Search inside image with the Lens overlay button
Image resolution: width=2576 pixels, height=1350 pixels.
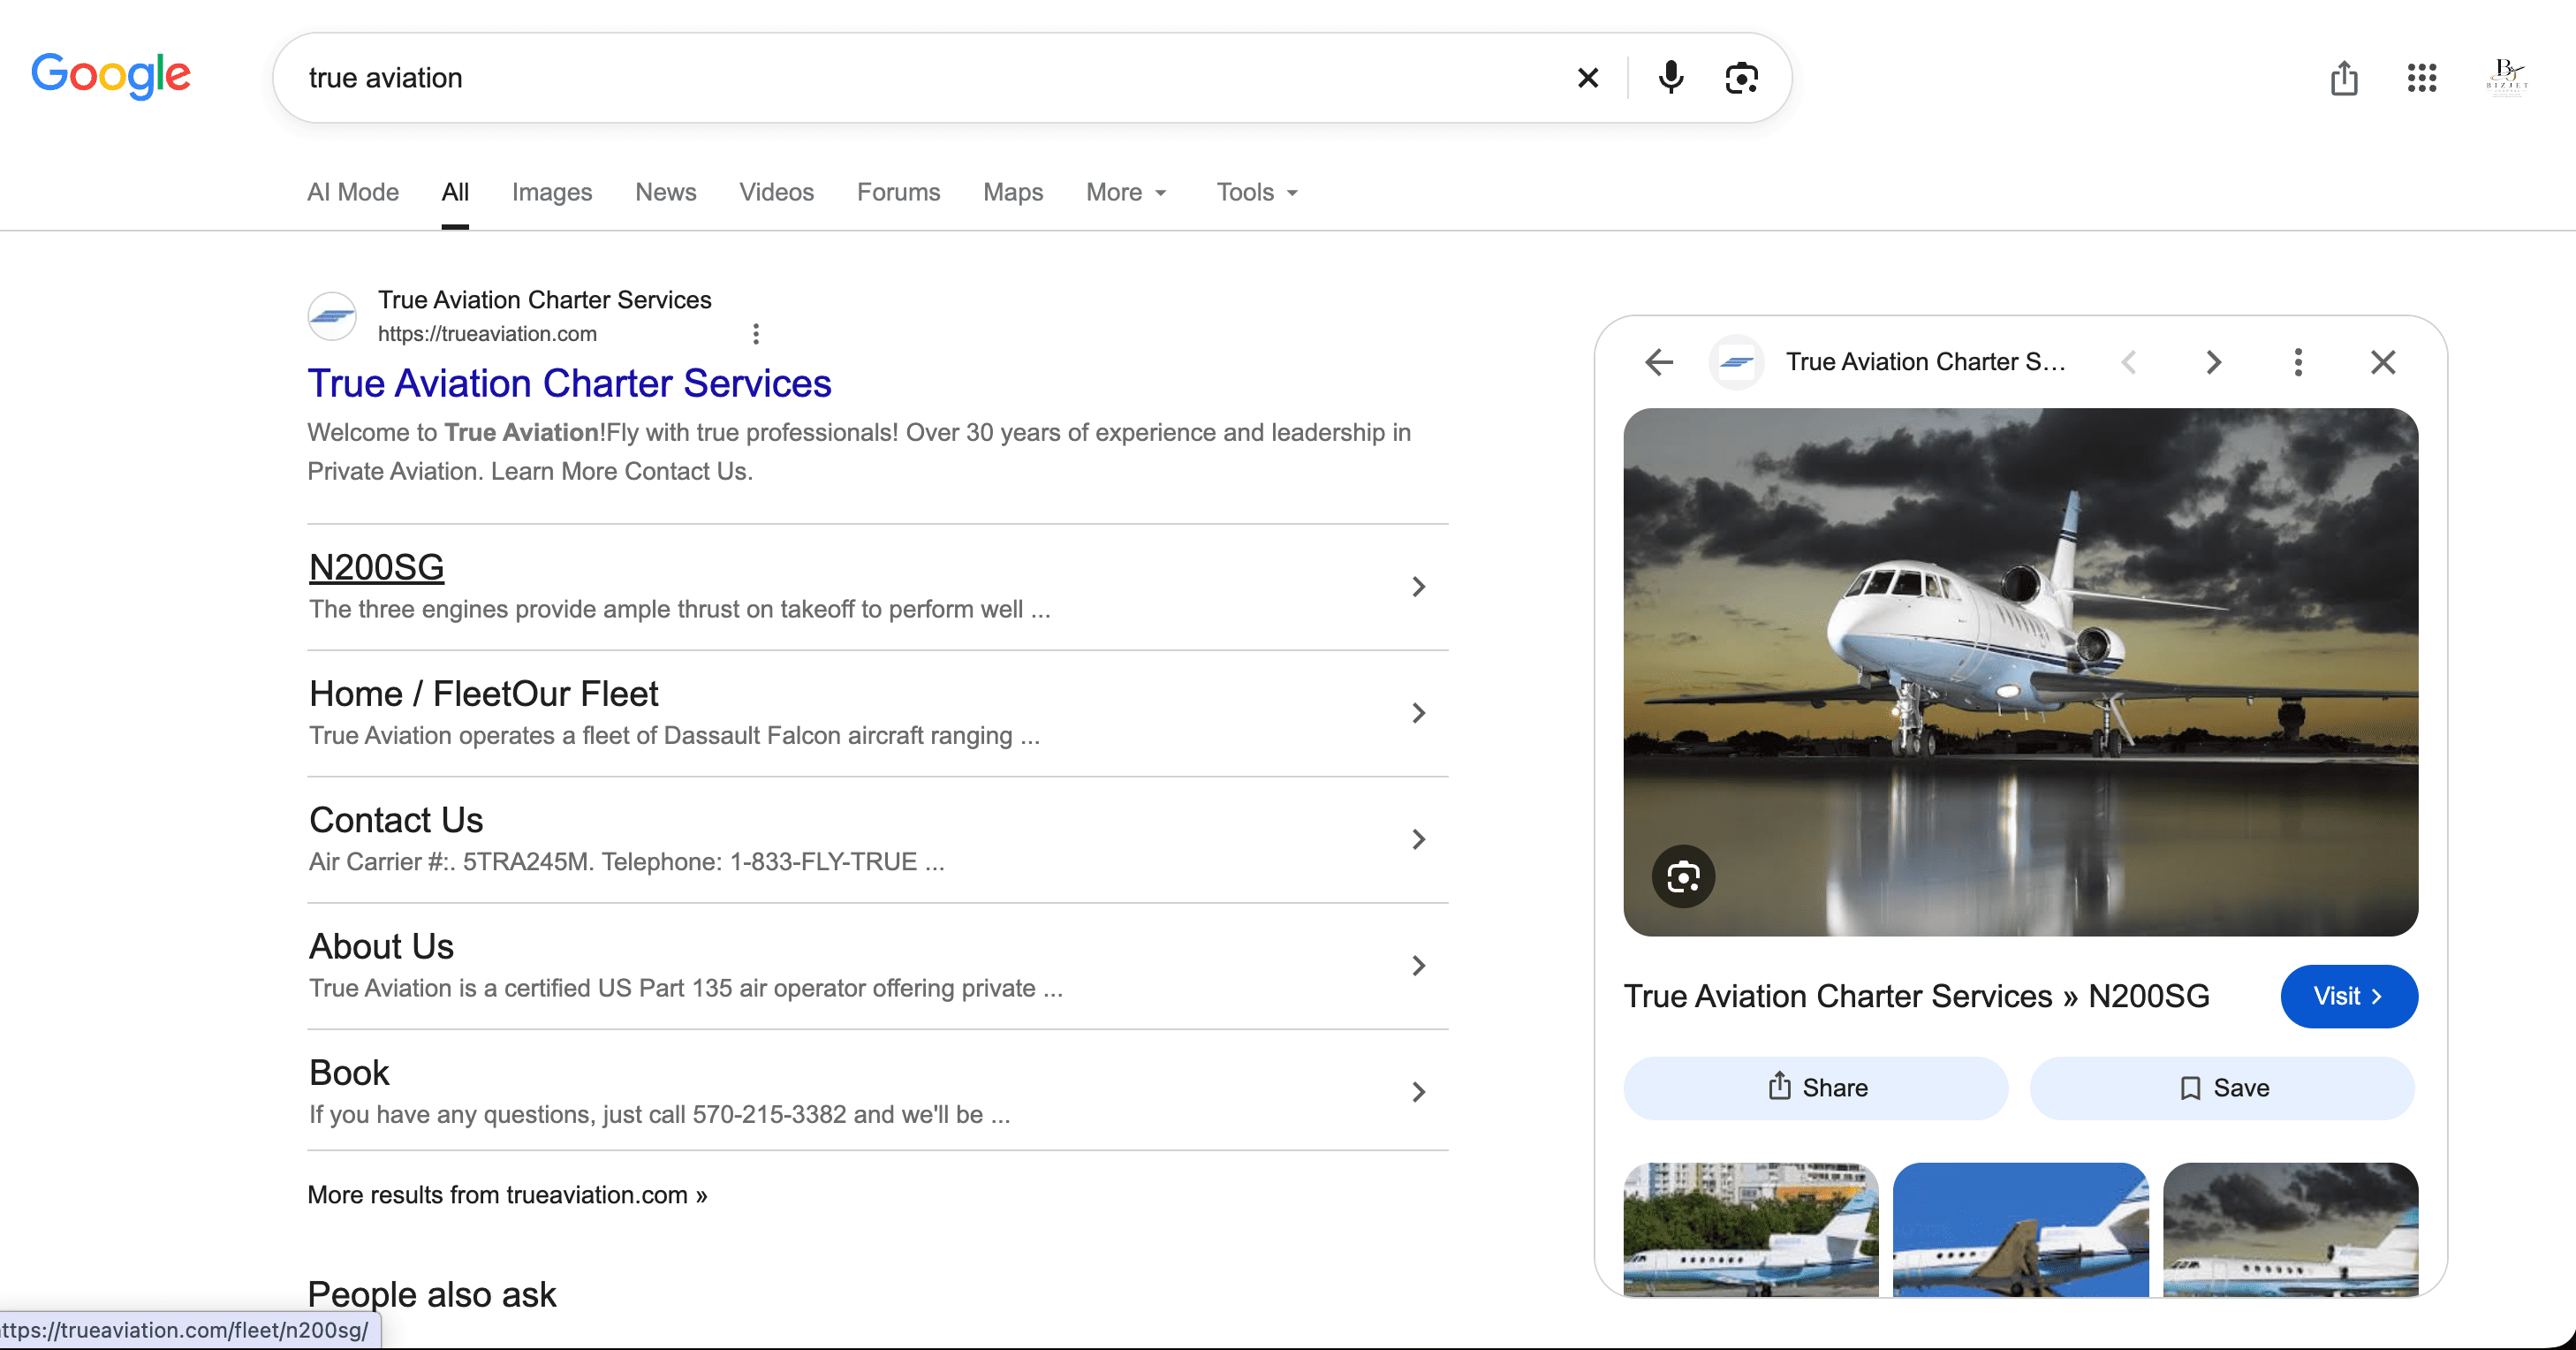pyautogui.click(x=1683, y=877)
